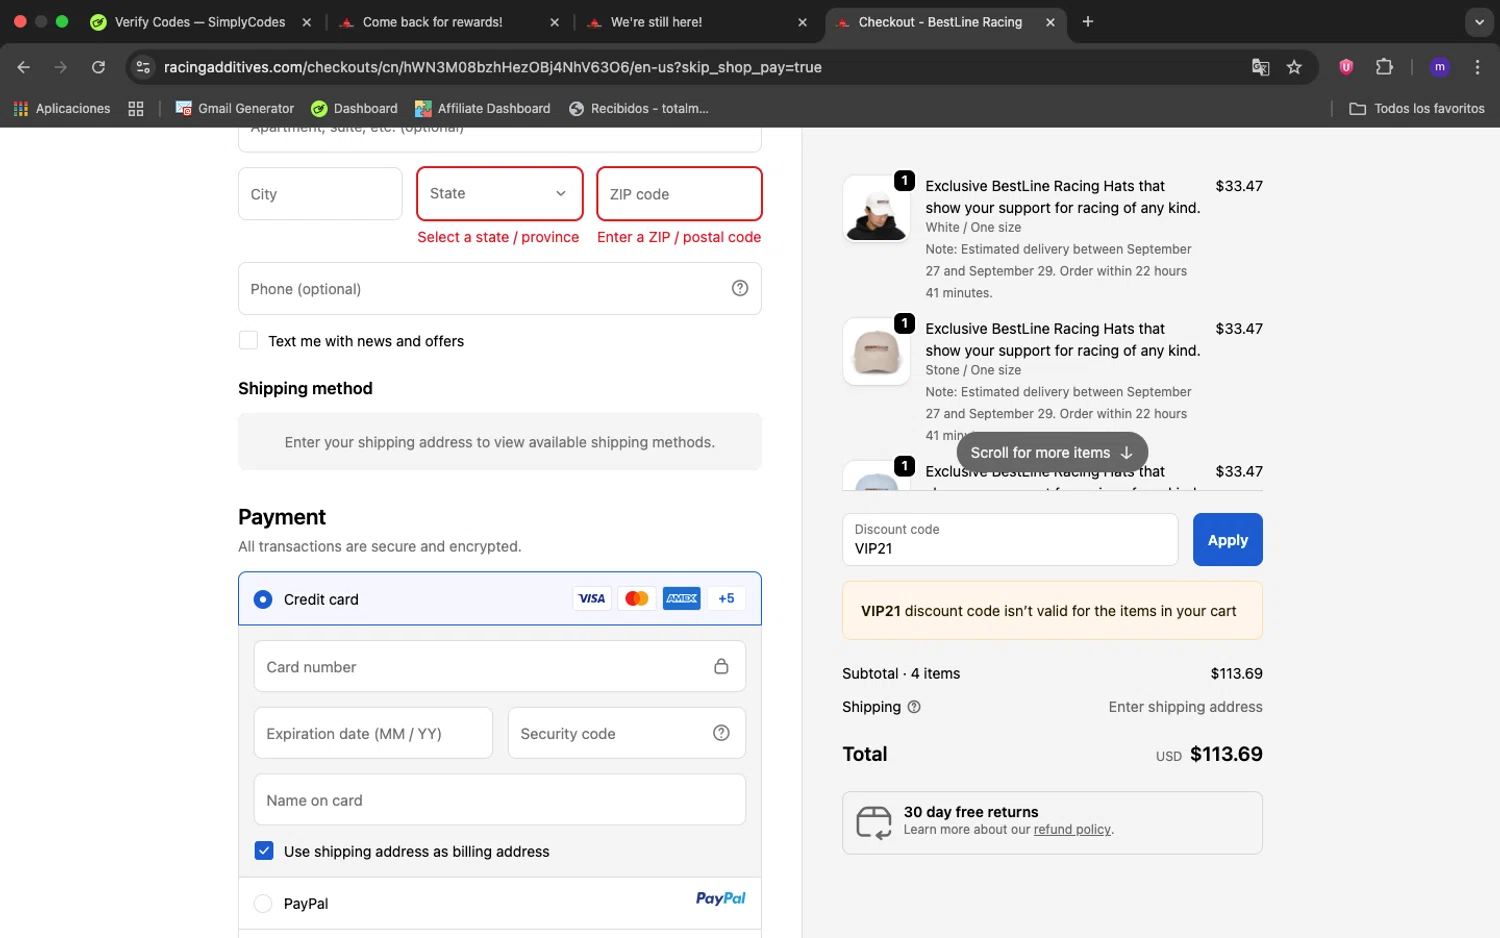Viewport: 1500px width, 938px height.
Task: Click the American Express logo
Action: coord(681,598)
